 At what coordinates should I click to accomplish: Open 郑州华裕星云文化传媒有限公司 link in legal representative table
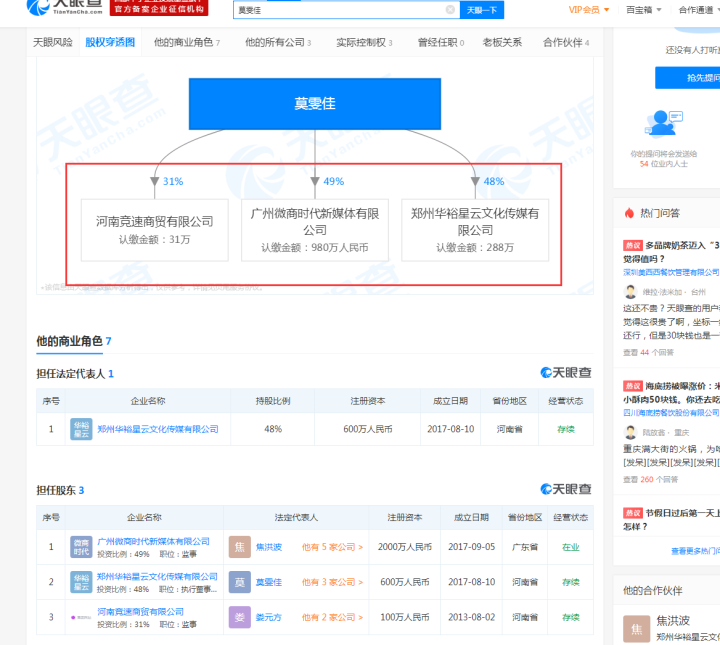click(x=158, y=429)
